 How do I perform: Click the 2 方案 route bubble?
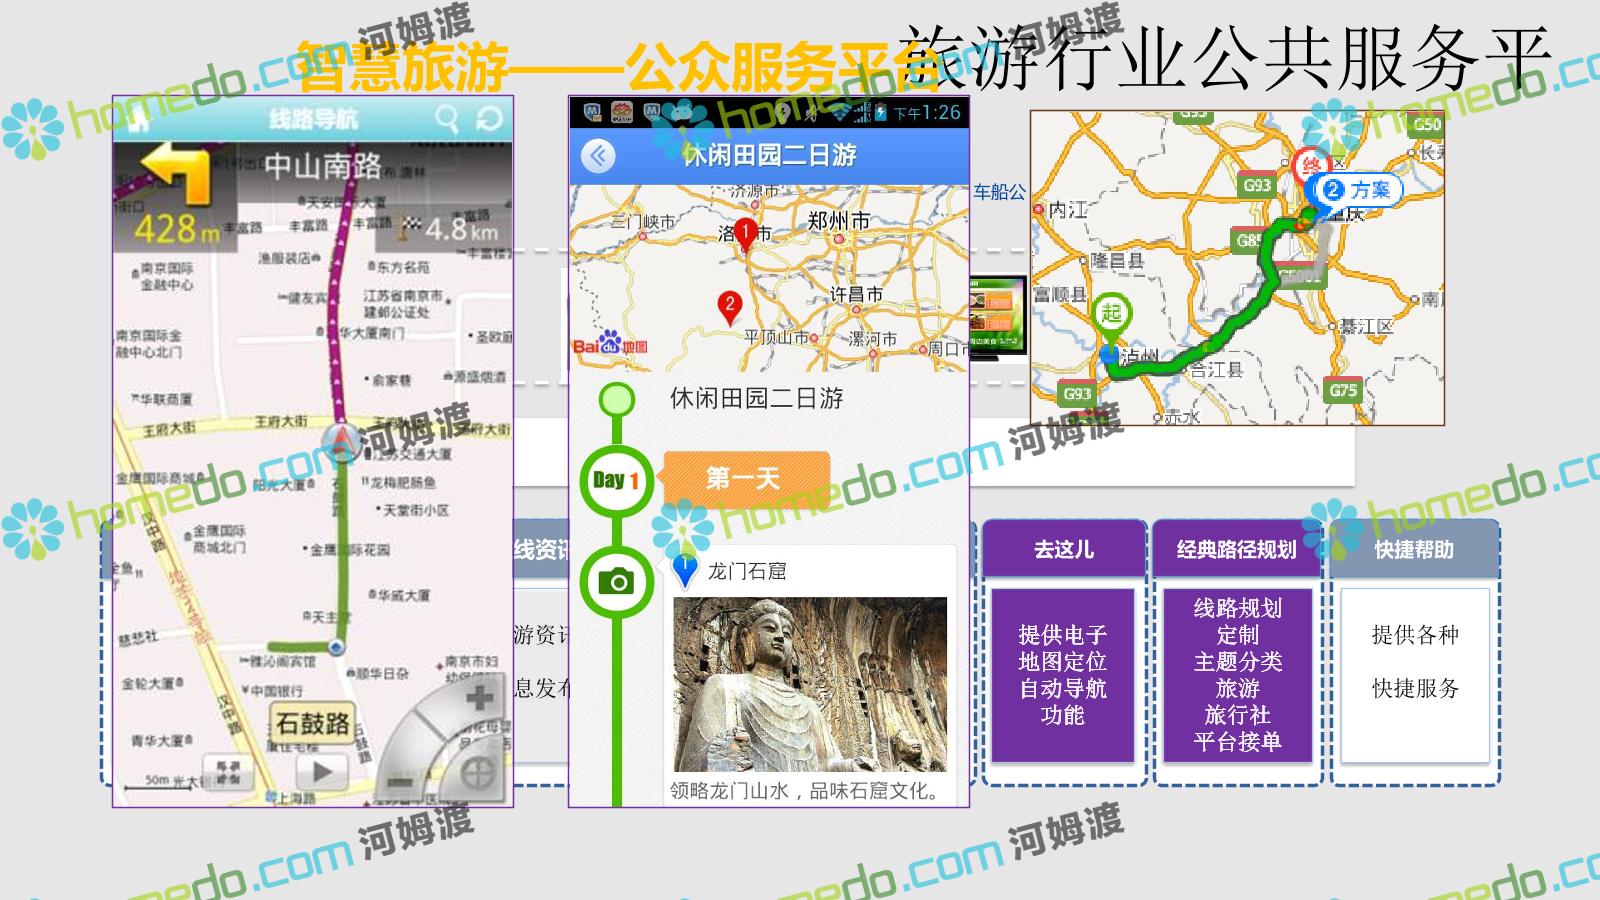pyautogui.click(x=1358, y=190)
